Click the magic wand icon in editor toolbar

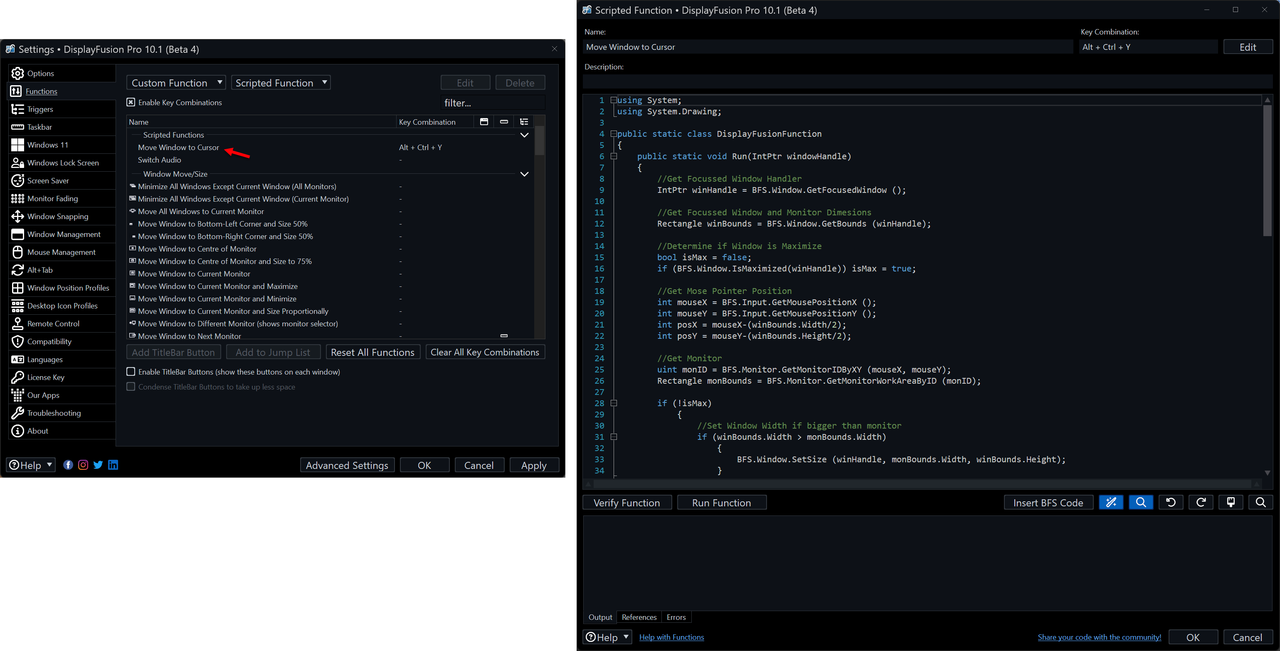tap(1111, 502)
